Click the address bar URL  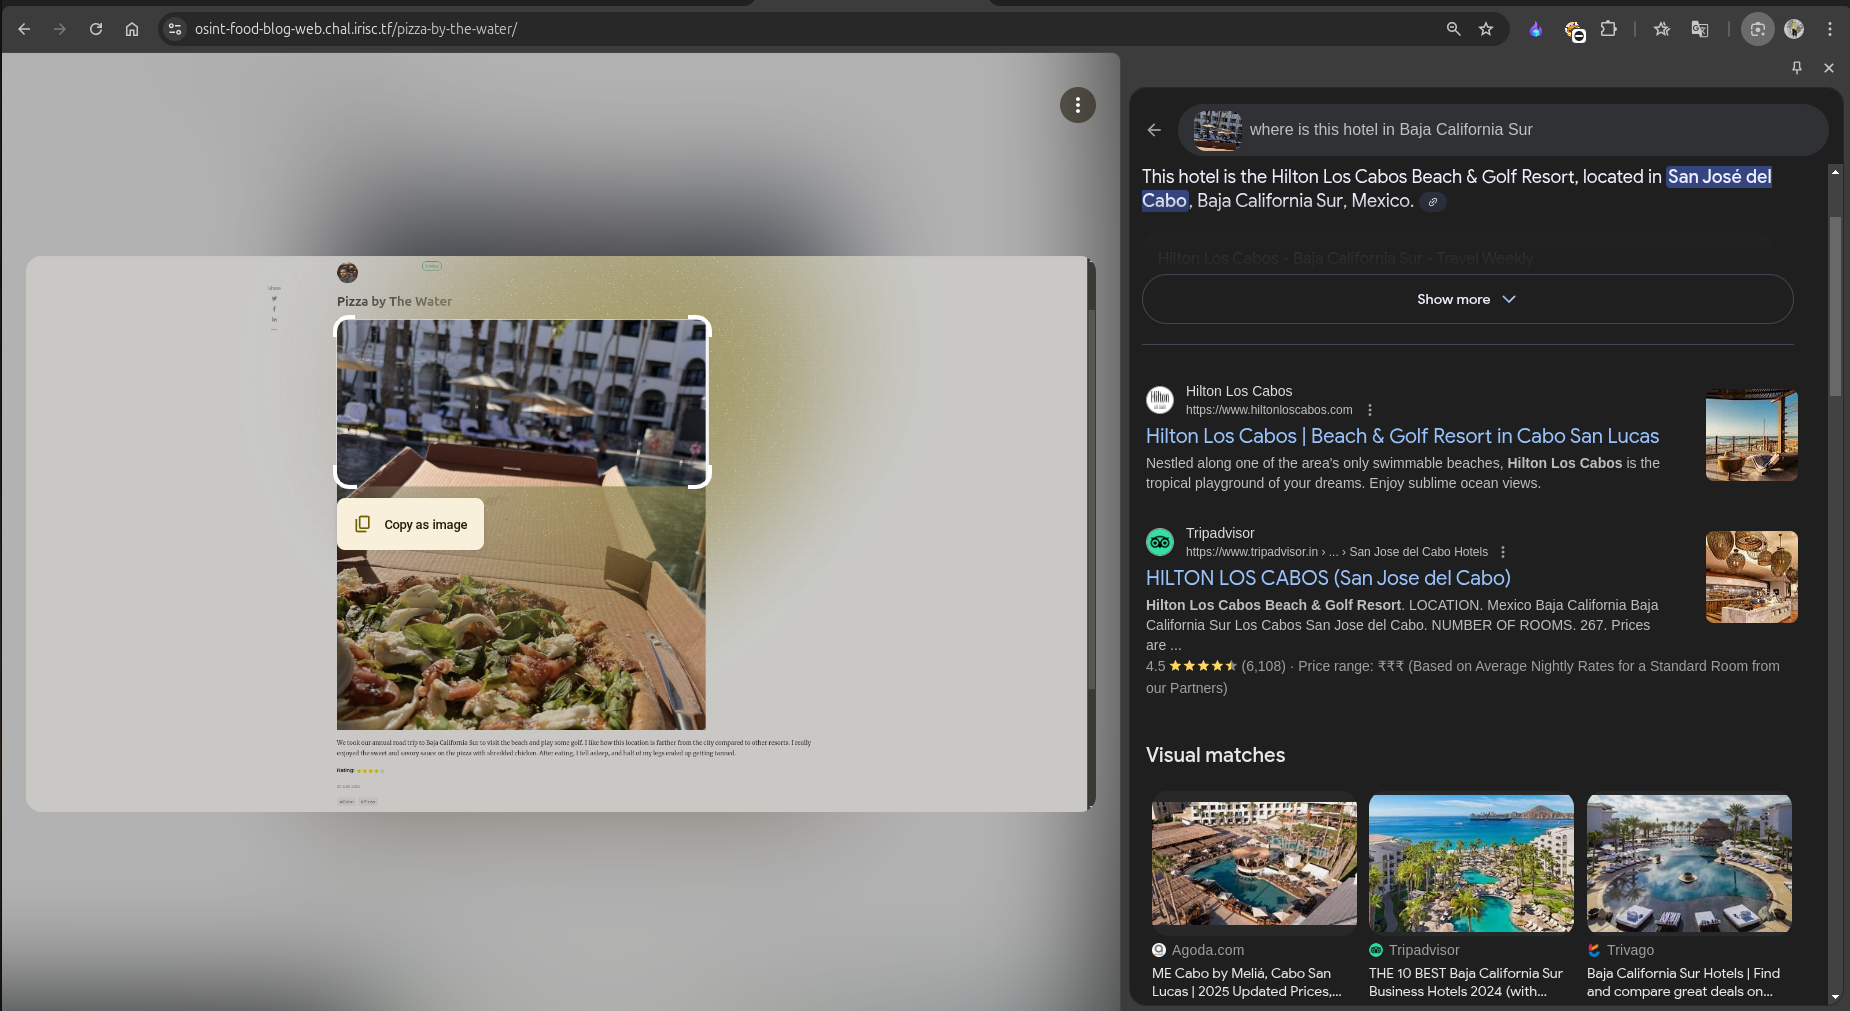[356, 29]
